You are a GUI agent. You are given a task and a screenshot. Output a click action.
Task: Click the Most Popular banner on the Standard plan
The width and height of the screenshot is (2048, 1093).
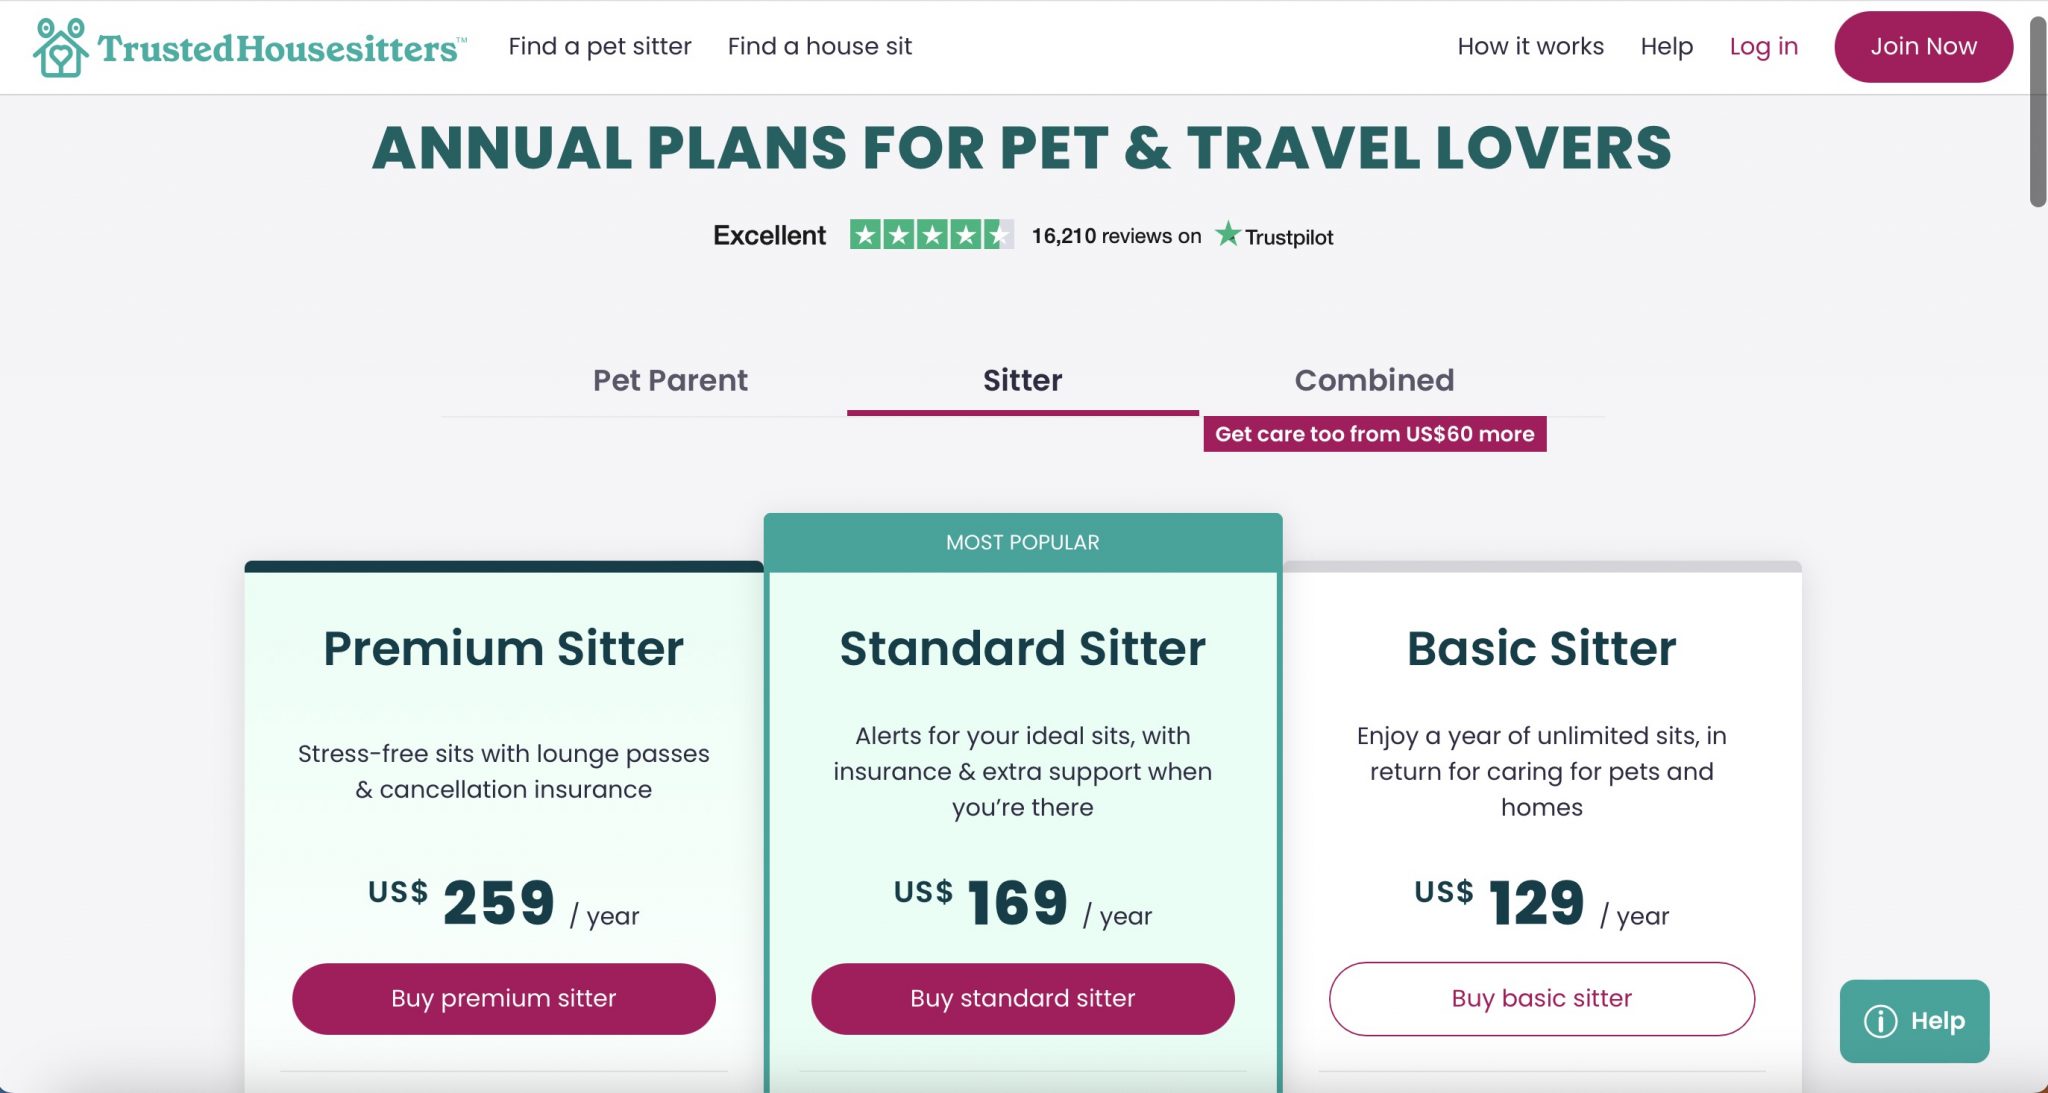pos(1022,542)
